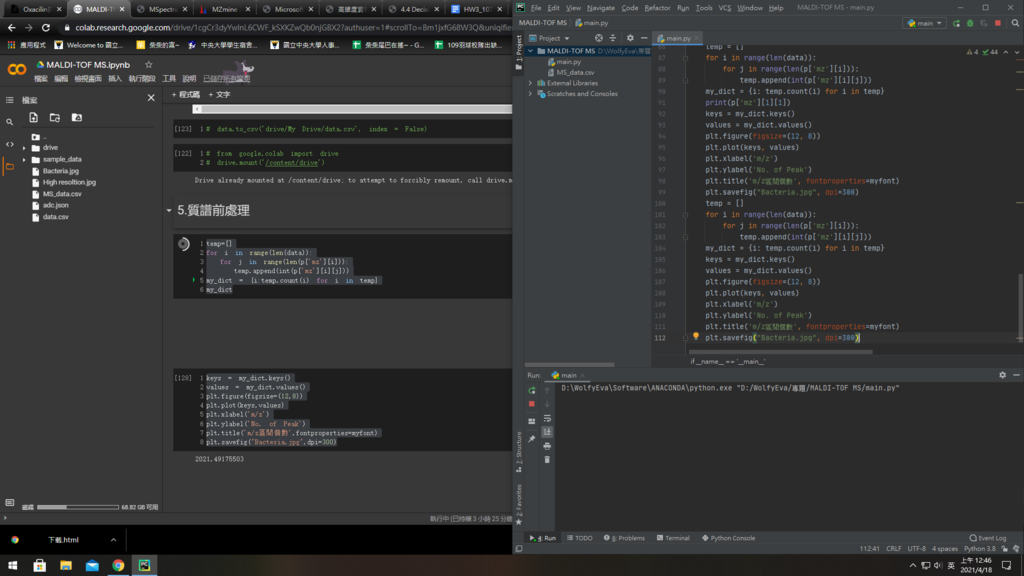This screenshot has height=576, width=1024.
Task: Star the MALDI-TOF MS.ipynb notebook
Action: tap(149, 65)
